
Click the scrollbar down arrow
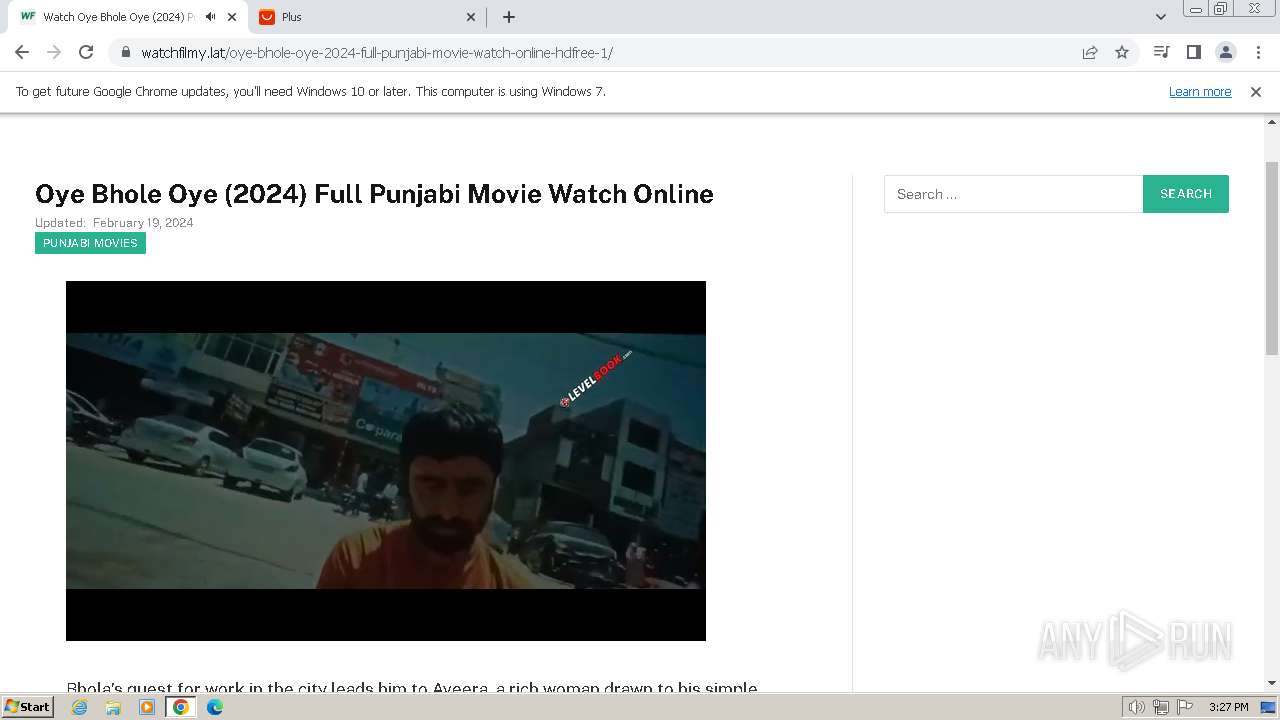[x=1272, y=683]
